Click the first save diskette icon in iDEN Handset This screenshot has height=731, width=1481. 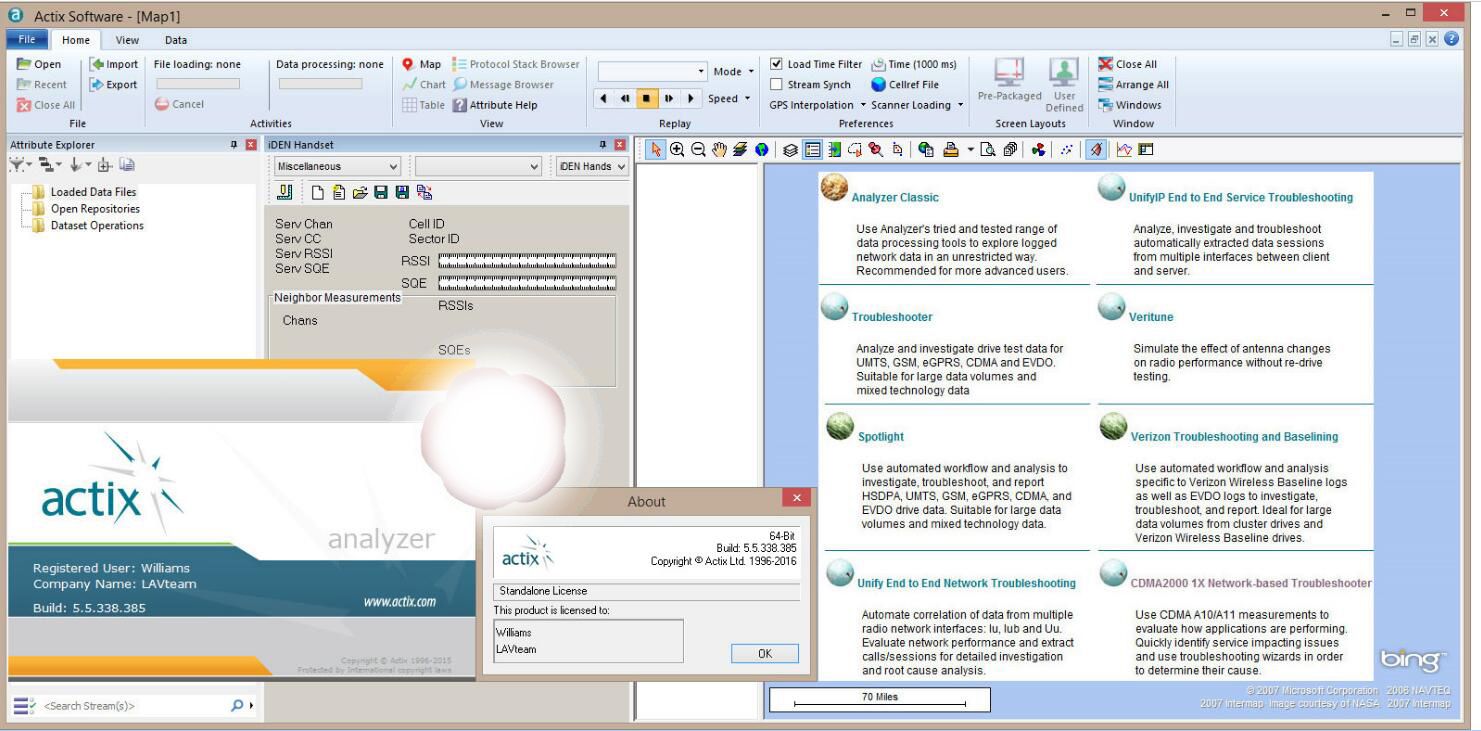[380, 193]
